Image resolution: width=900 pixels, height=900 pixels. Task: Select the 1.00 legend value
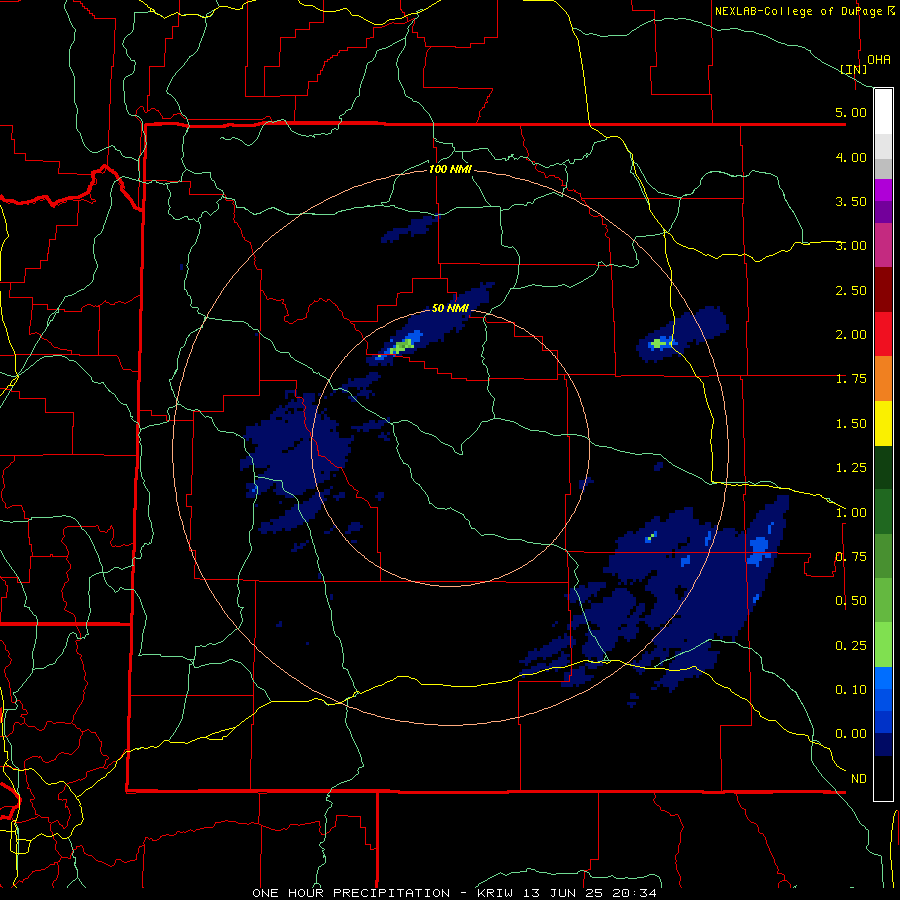coord(851,512)
